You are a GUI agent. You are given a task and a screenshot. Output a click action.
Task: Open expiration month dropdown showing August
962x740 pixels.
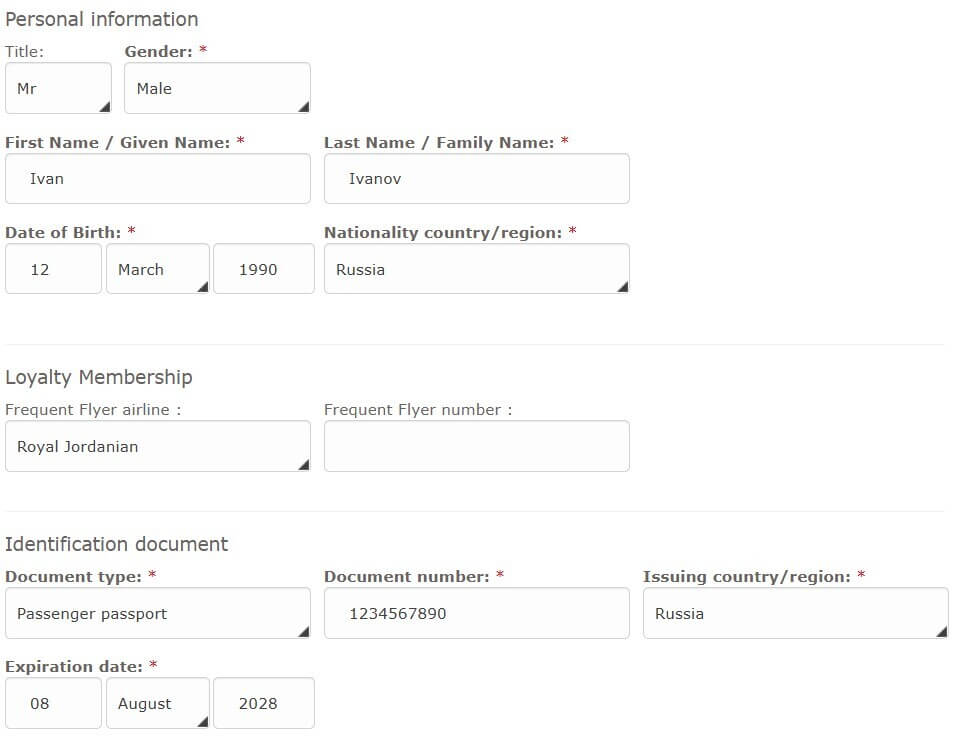[x=158, y=703]
